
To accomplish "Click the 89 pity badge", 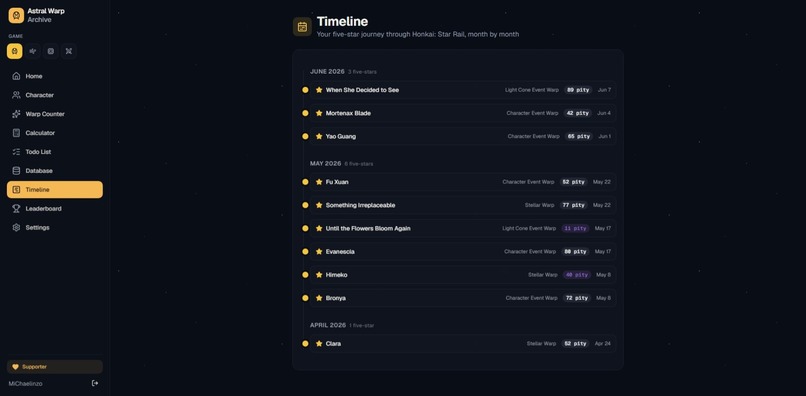I will coord(578,90).
